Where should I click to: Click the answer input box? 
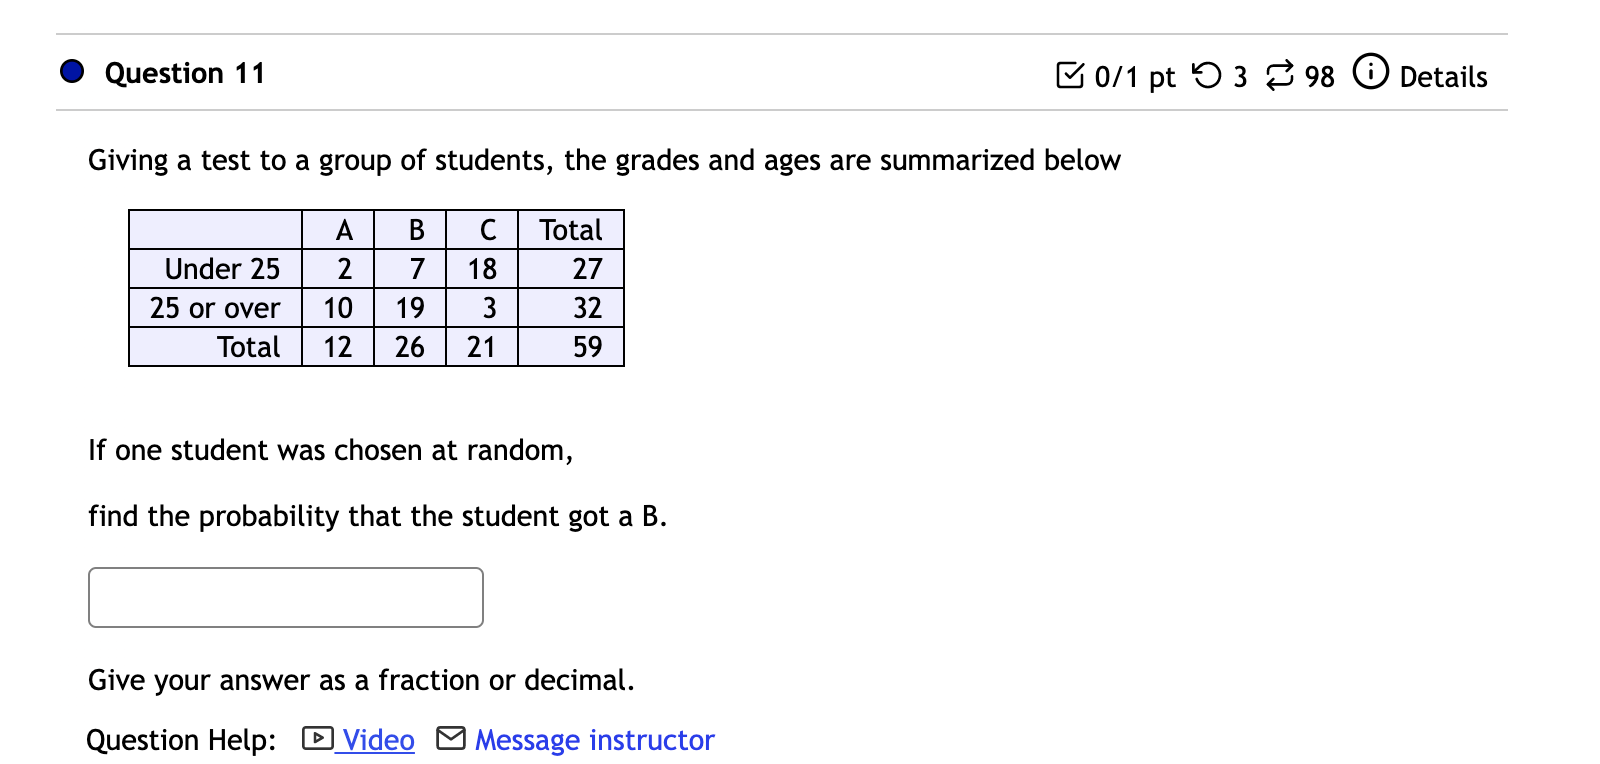pyautogui.click(x=286, y=597)
